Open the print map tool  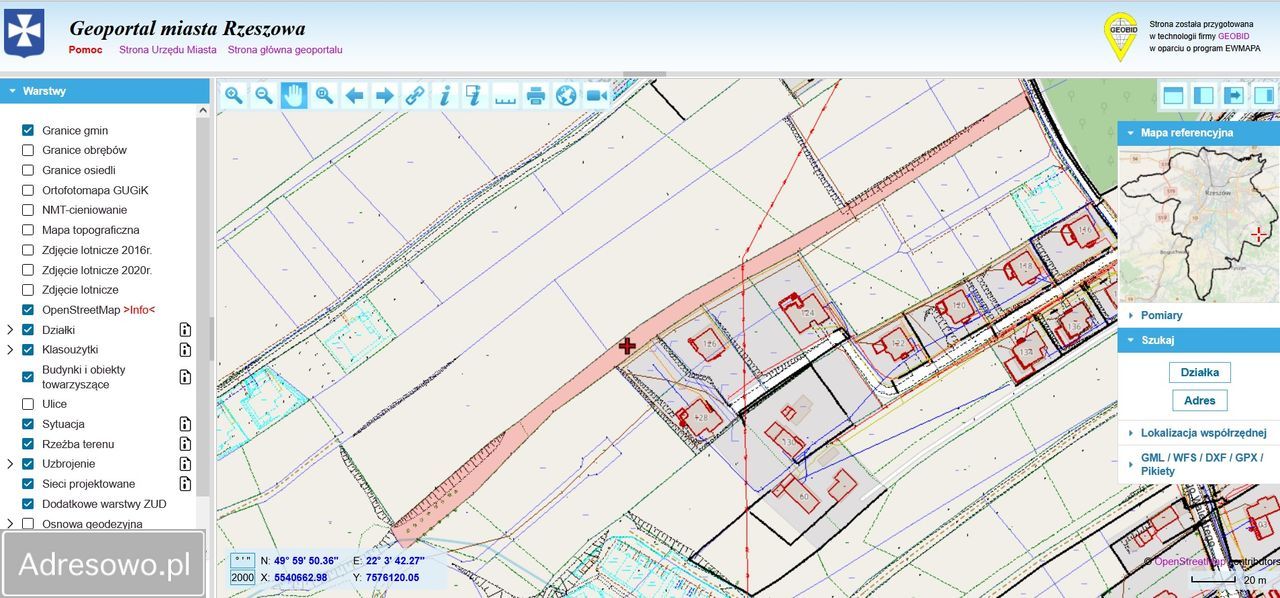pyautogui.click(x=536, y=96)
